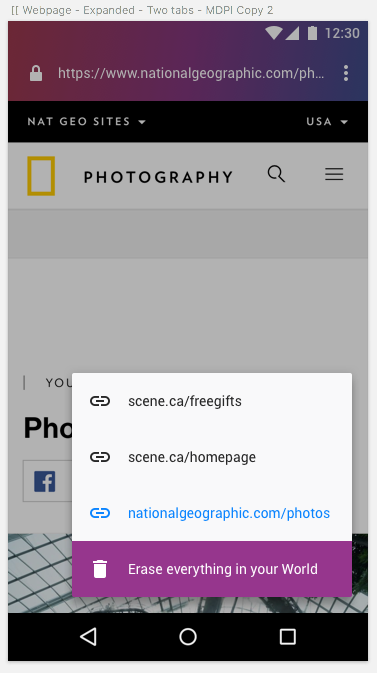Screen dimensions: 377x673
Task: Click the link icon beside scene.ca/freegifts
Action: point(100,401)
